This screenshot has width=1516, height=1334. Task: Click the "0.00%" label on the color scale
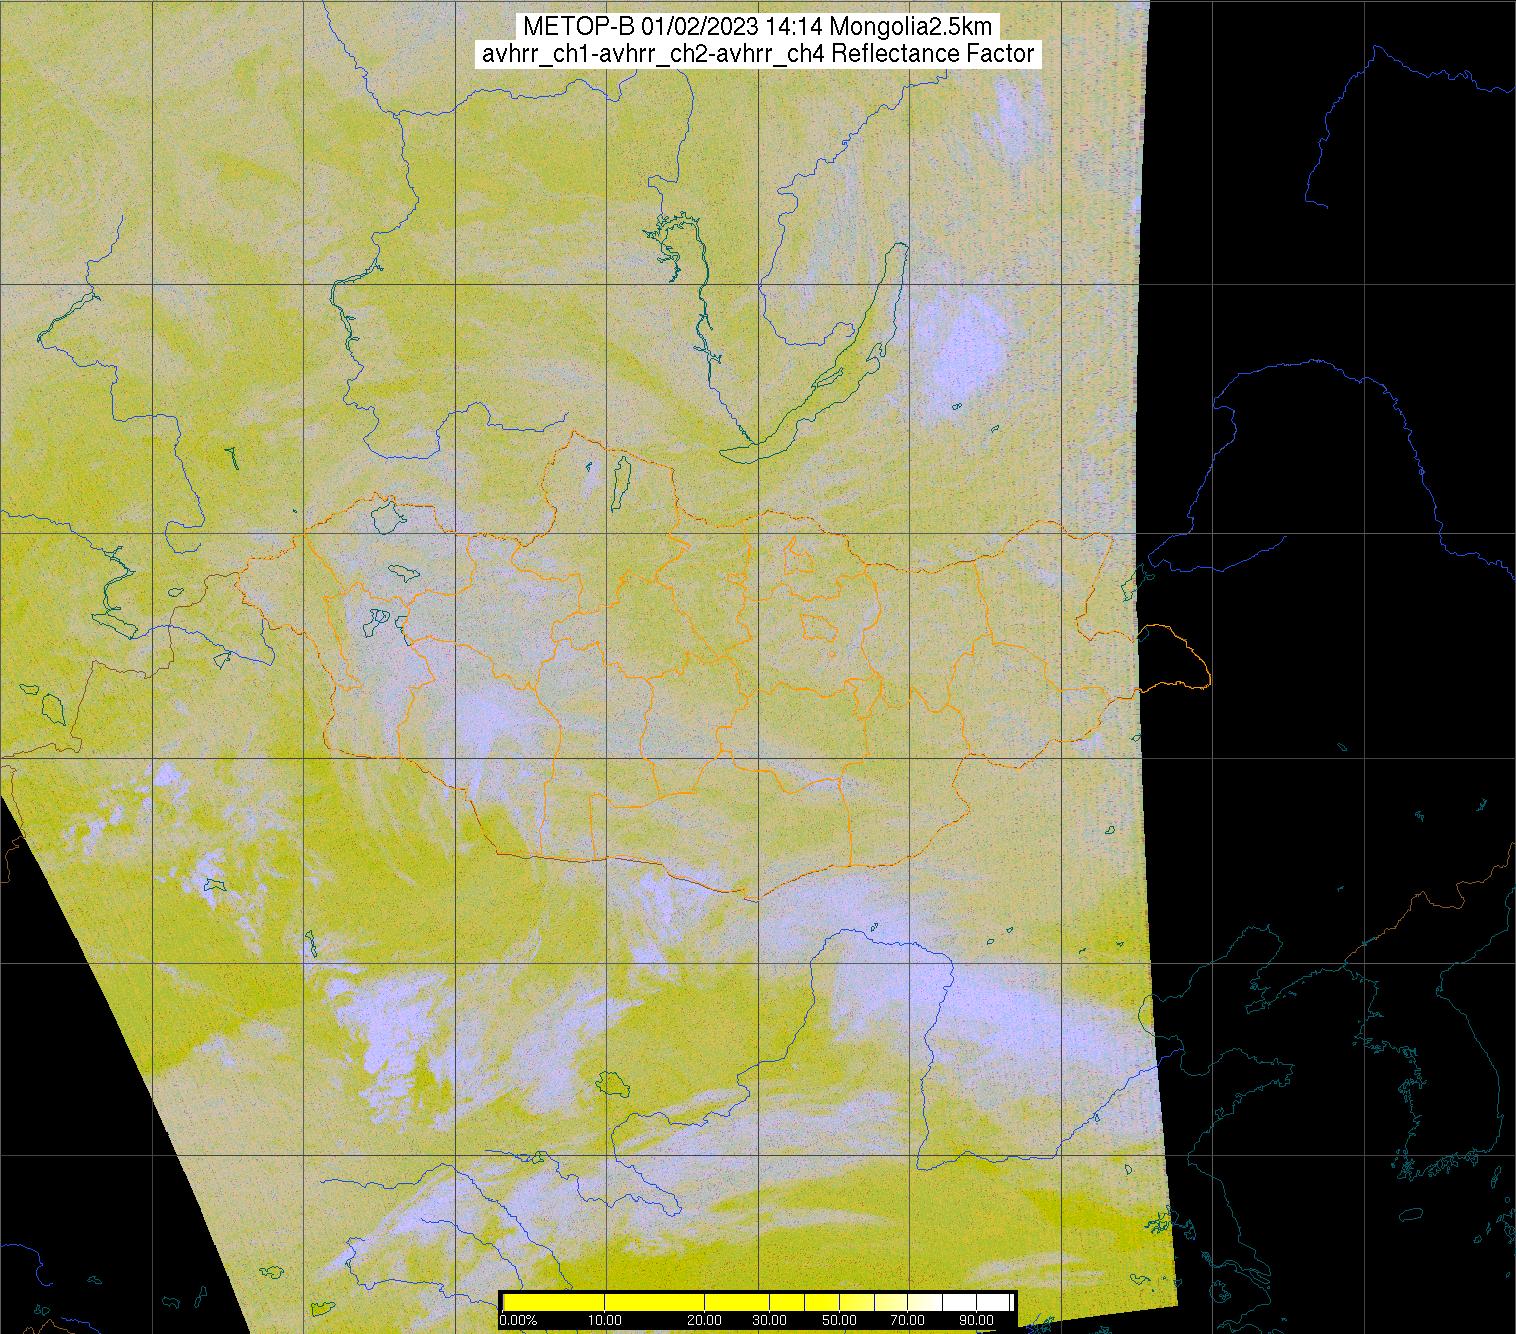pos(518,1320)
